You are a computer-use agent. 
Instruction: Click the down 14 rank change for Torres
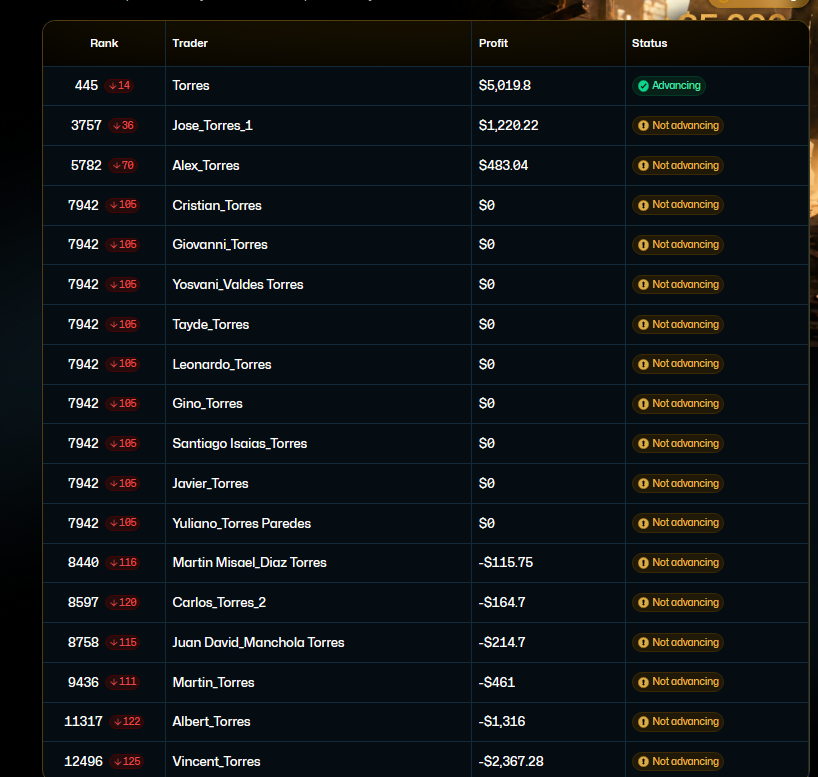point(119,86)
